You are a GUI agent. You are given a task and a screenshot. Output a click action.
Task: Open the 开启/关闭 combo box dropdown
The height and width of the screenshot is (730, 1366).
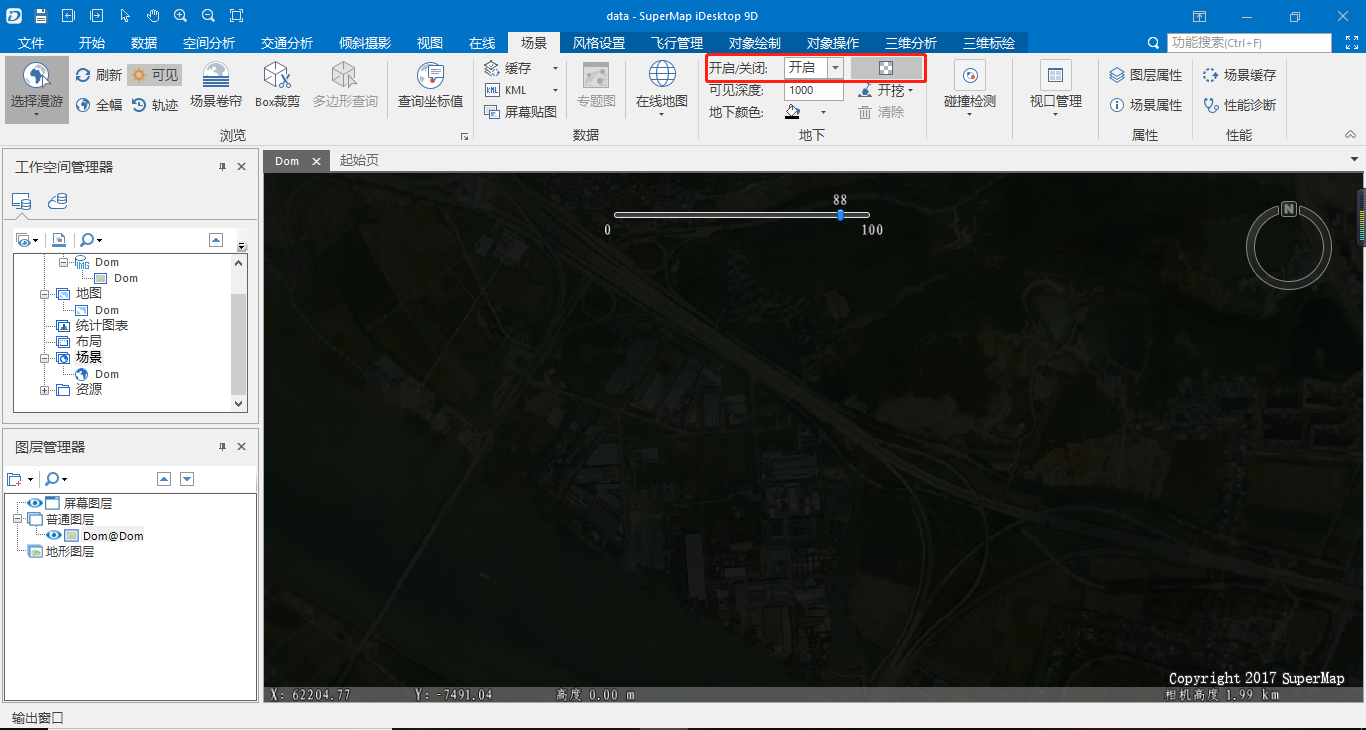click(x=834, y=67)
